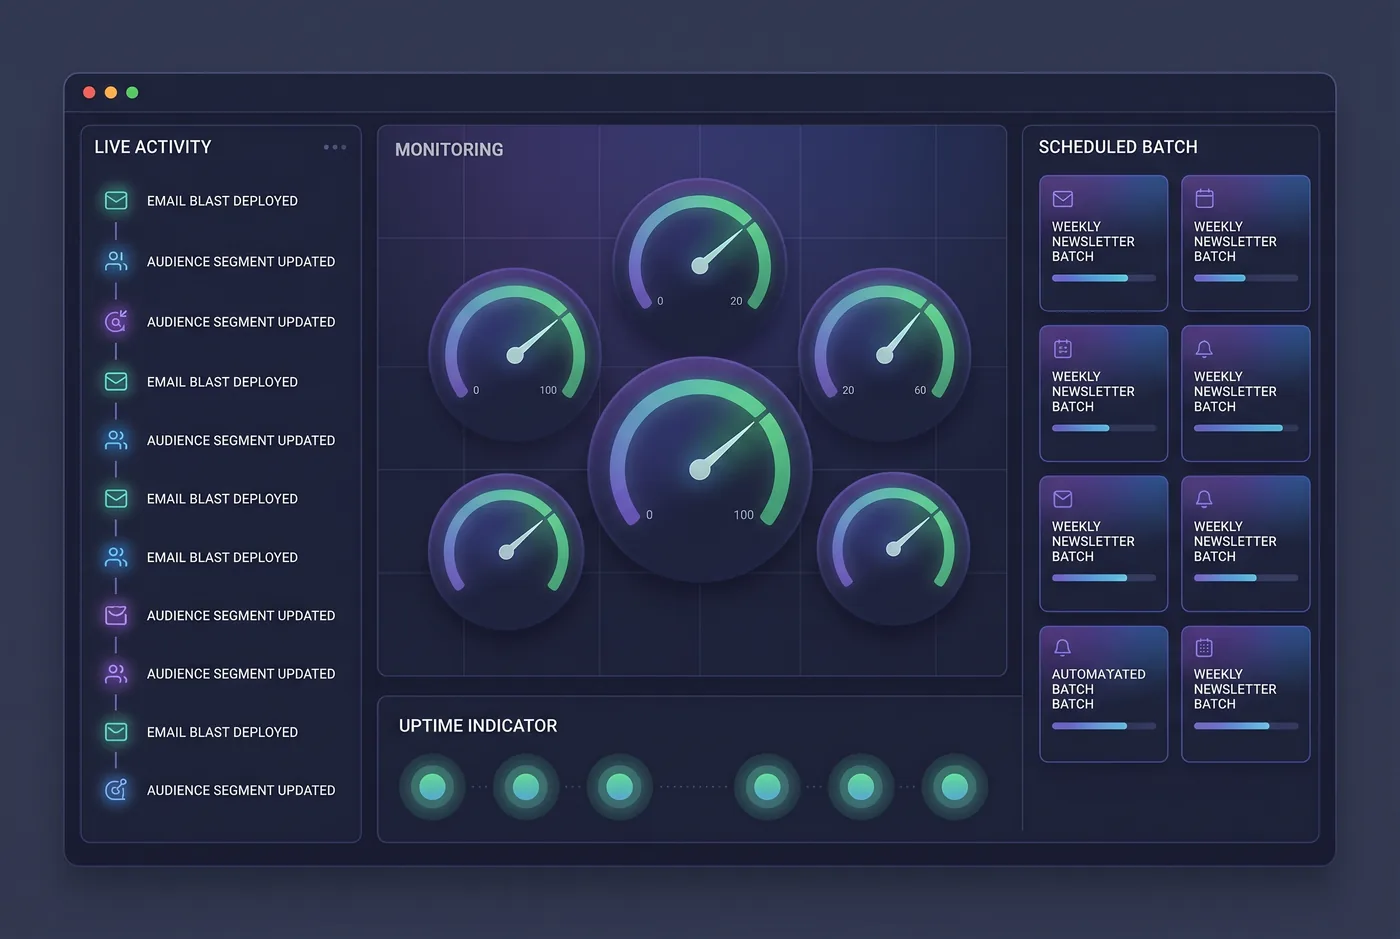Click the unlabeled gauge beneath the 20–60 gauge
The image size is (1400, 939).
point(893,549)
